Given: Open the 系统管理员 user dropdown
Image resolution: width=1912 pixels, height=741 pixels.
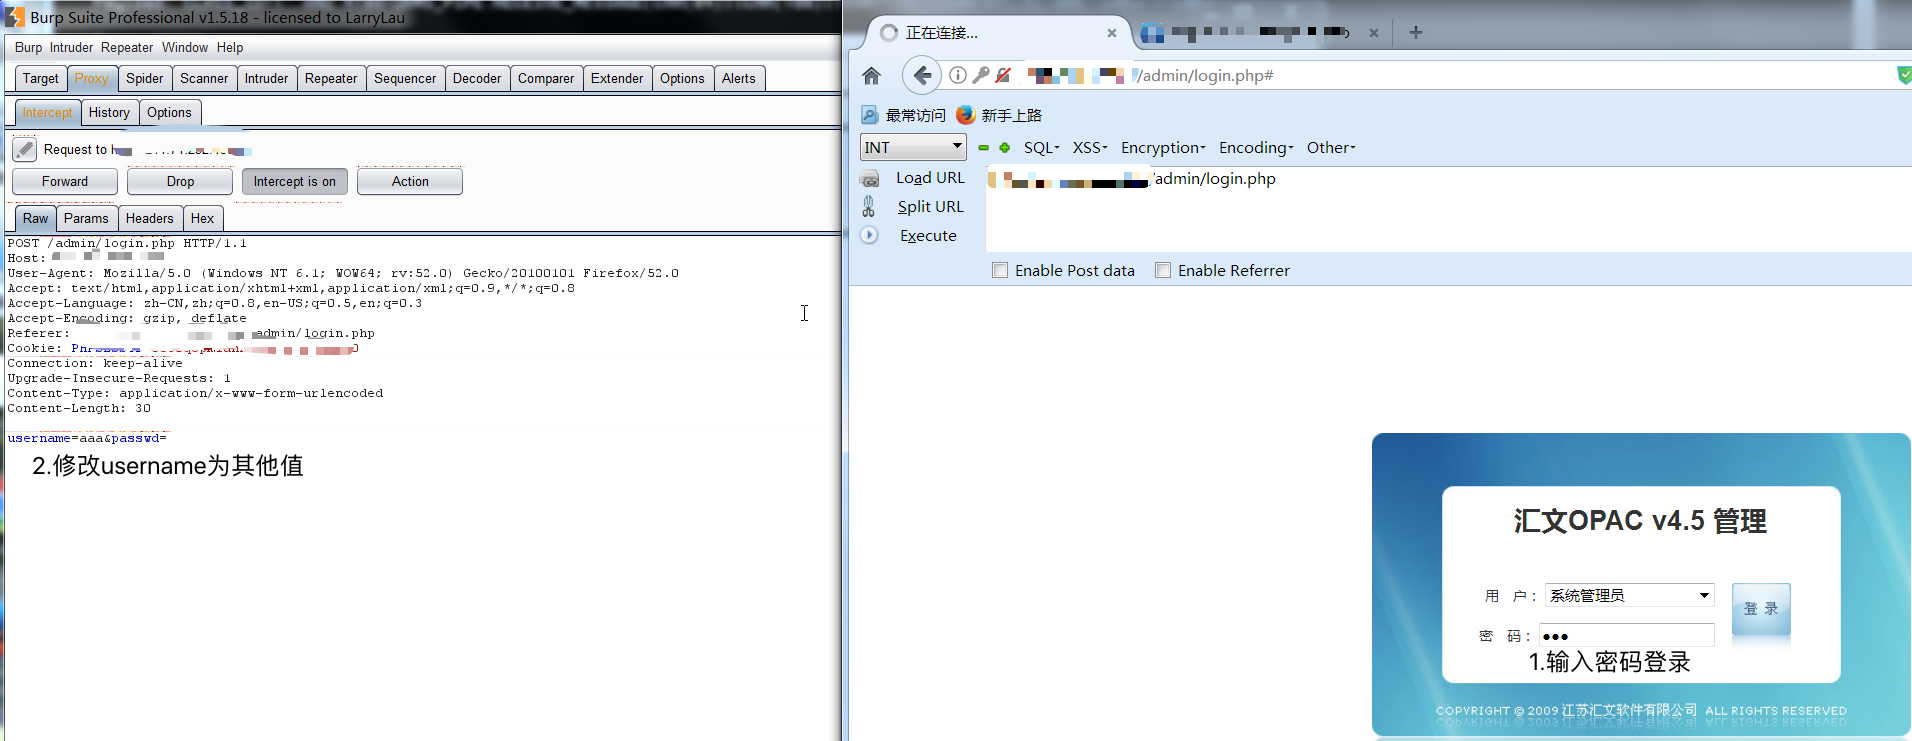Looking at the screenshot, I should pos(1630,595).
